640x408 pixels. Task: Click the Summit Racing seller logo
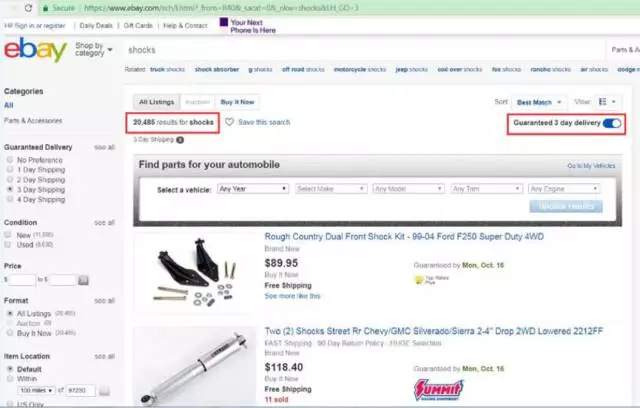[x=438, y=390]
